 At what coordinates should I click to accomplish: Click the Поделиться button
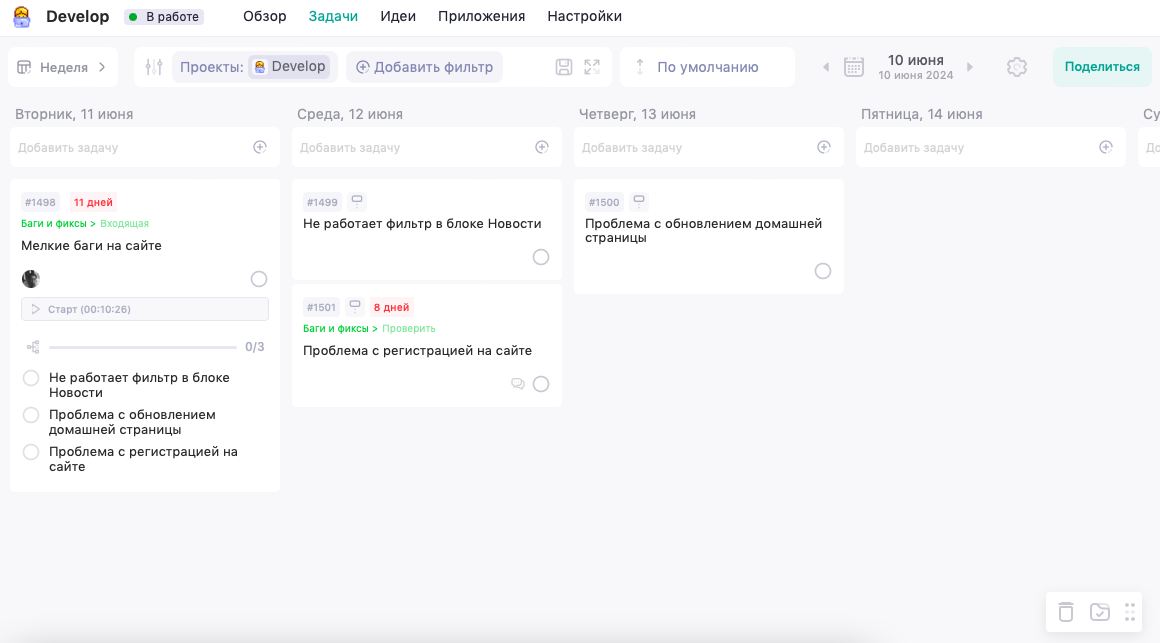(1101, 66)
